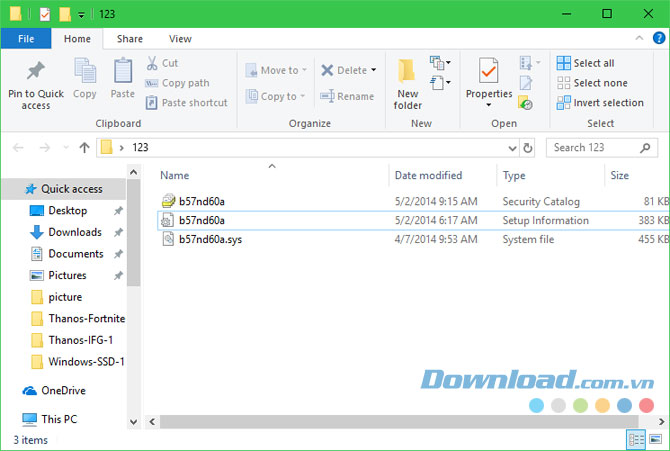Expand the Delete options arrow
670x451 pixels.
[x=374, y=70]
